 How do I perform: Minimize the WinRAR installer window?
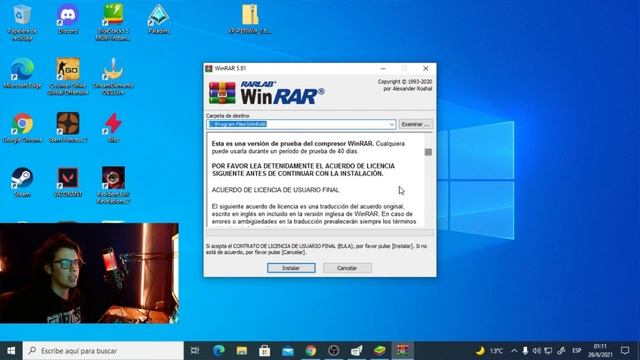point(383,68)
